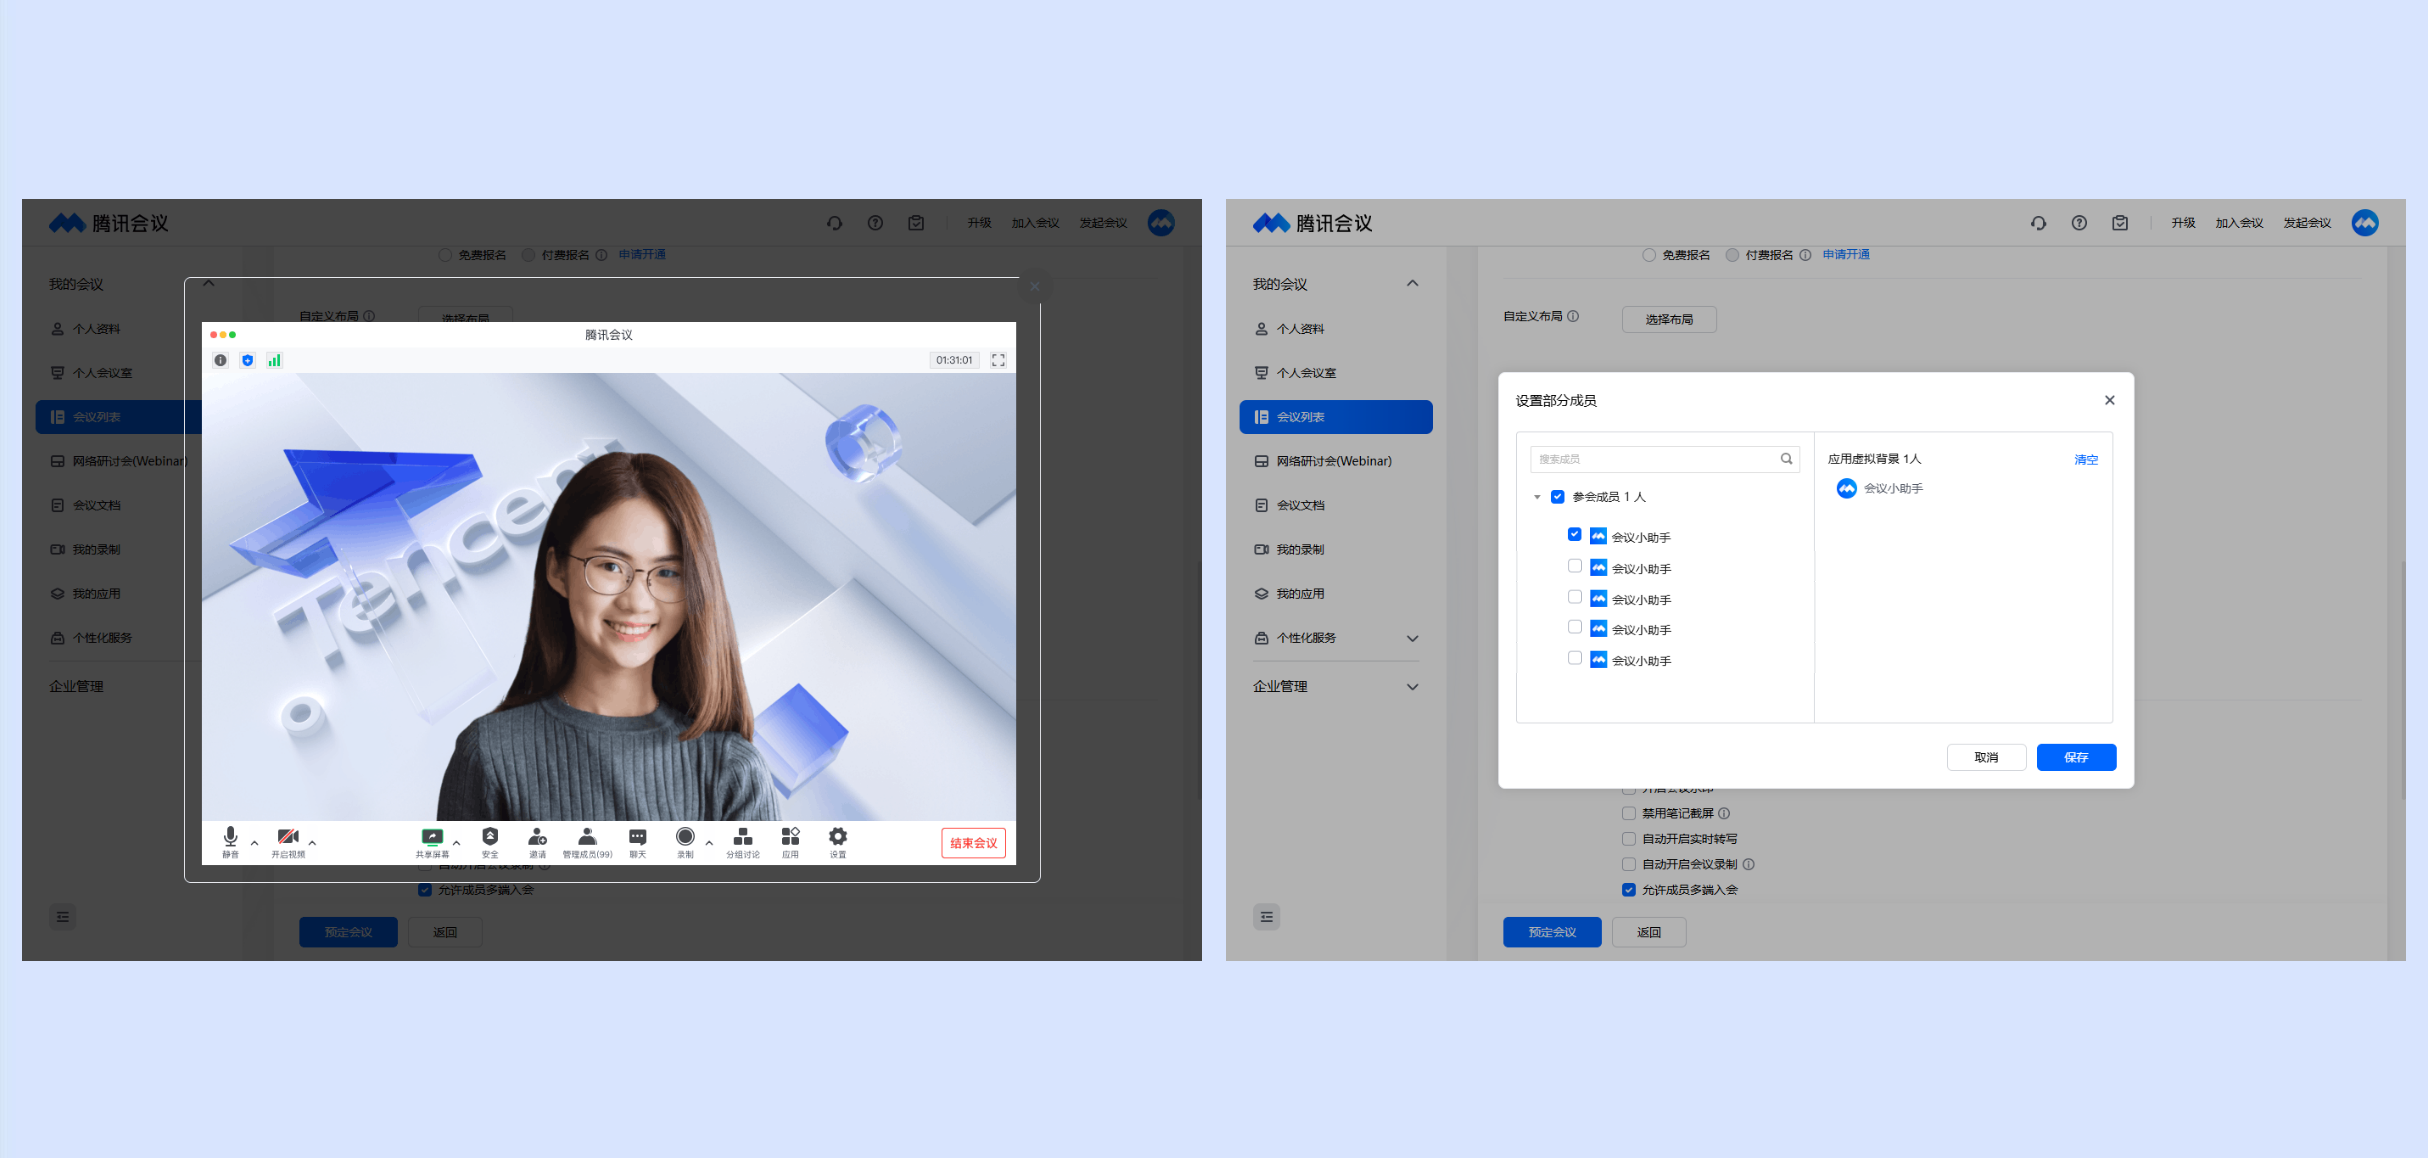The height and width of the screenshot is (1158, 2428).
Task: Uncheck the checked 会议小助手 member checkbox
Action: [1574, 535]
